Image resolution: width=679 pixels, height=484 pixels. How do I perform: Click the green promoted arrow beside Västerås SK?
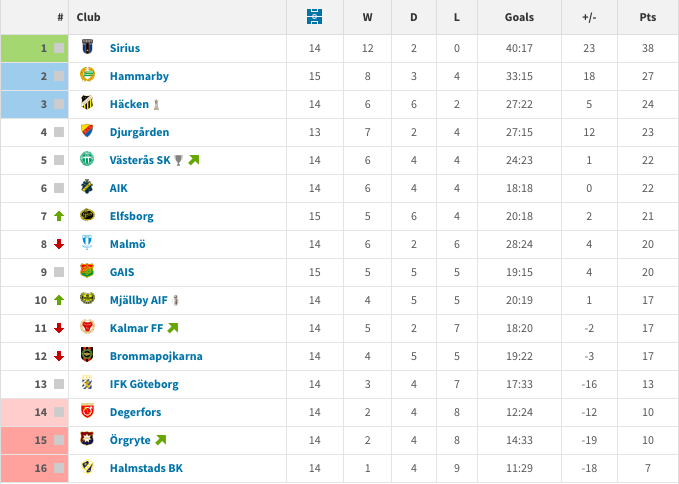pos(194,160)
